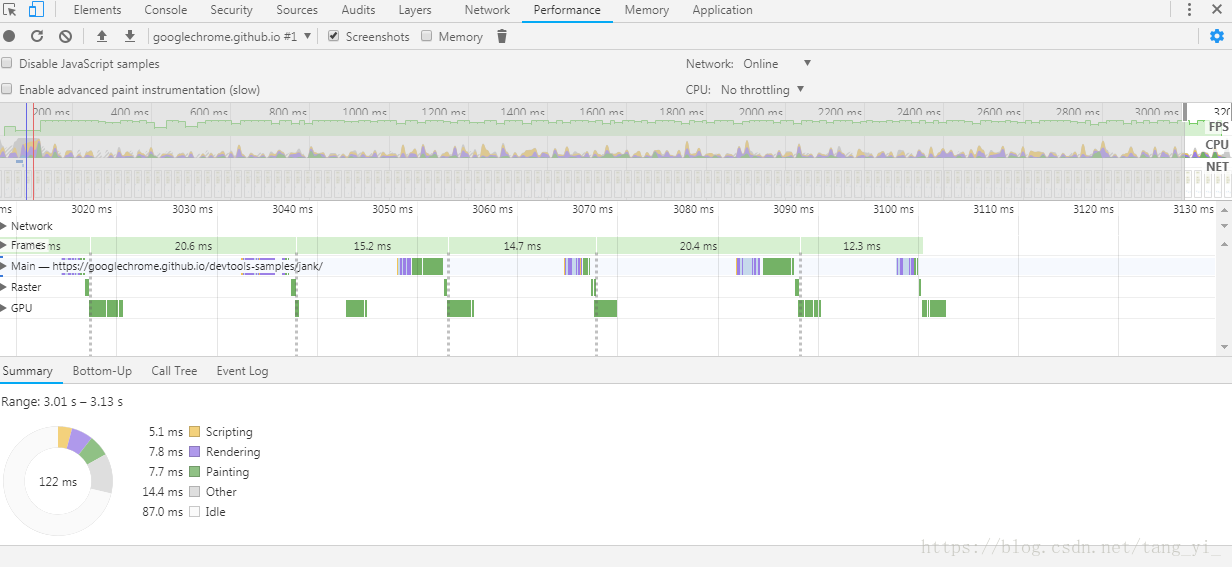The height and width of the screenshot is (567, 1232).
Task: Click the Range: 3.01 s – 3.13 s text
Action: click(62, 401)
